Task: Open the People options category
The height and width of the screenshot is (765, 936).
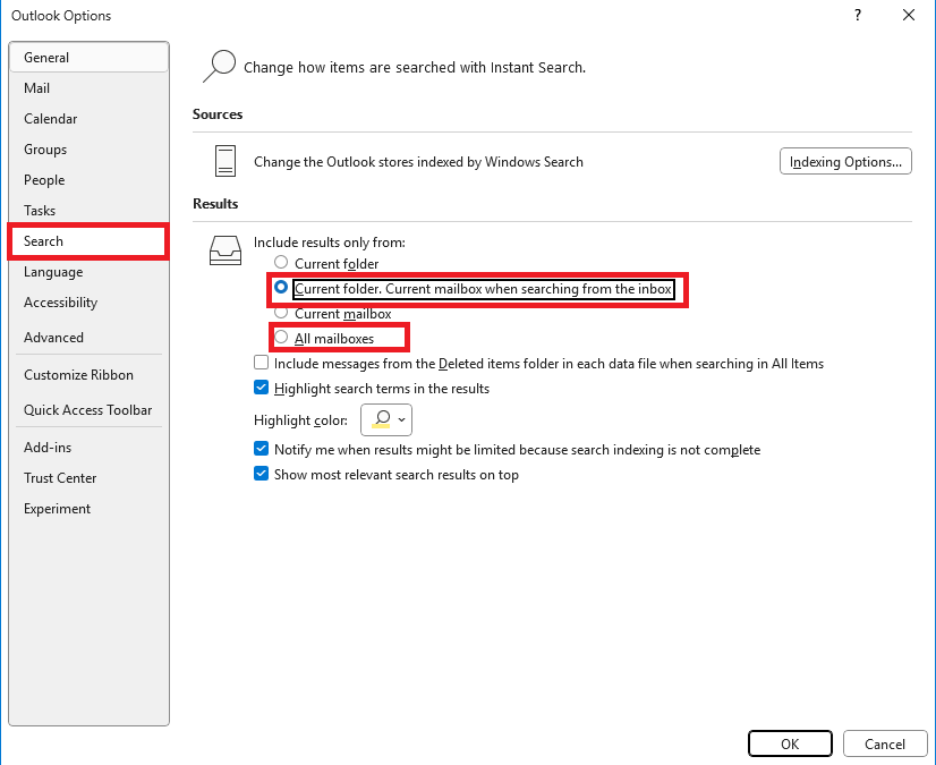Action: click(x=89, y=180)
